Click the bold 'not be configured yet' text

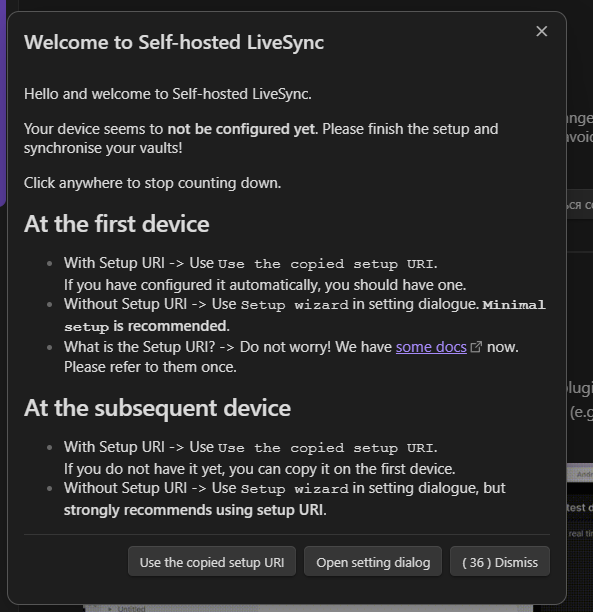241,129
